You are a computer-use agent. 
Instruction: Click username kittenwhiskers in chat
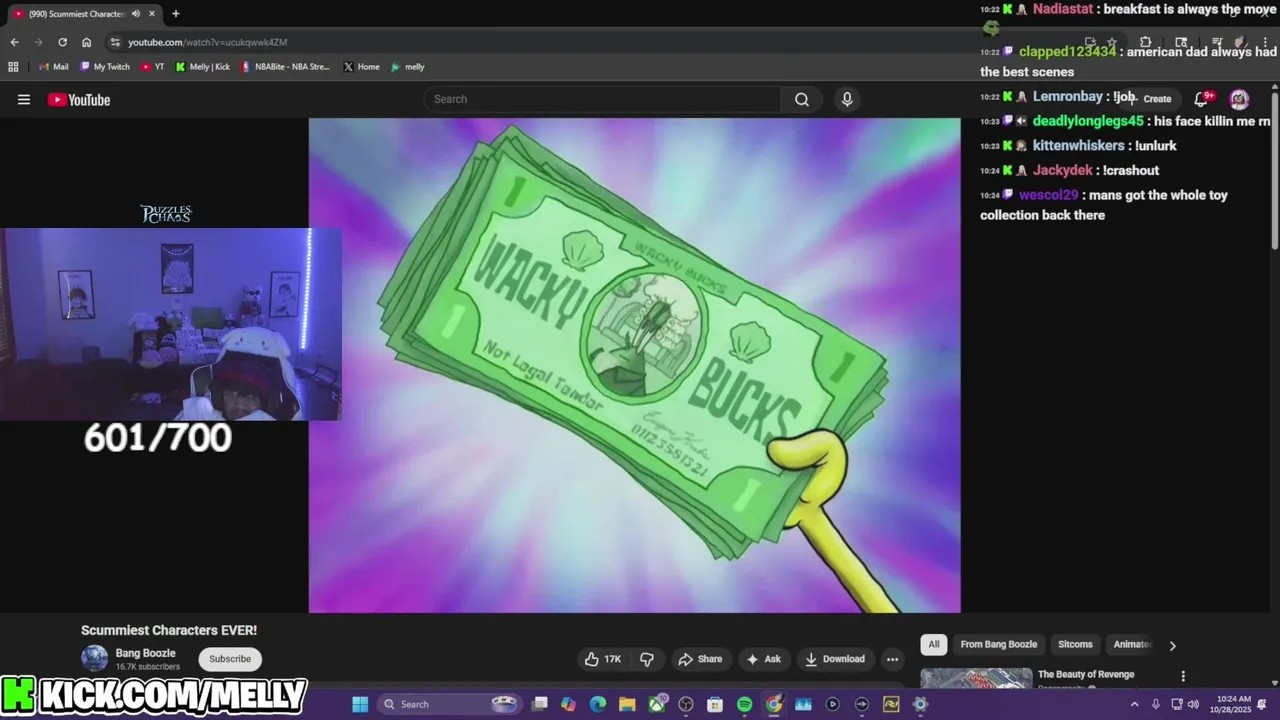tap(1080, 146)
